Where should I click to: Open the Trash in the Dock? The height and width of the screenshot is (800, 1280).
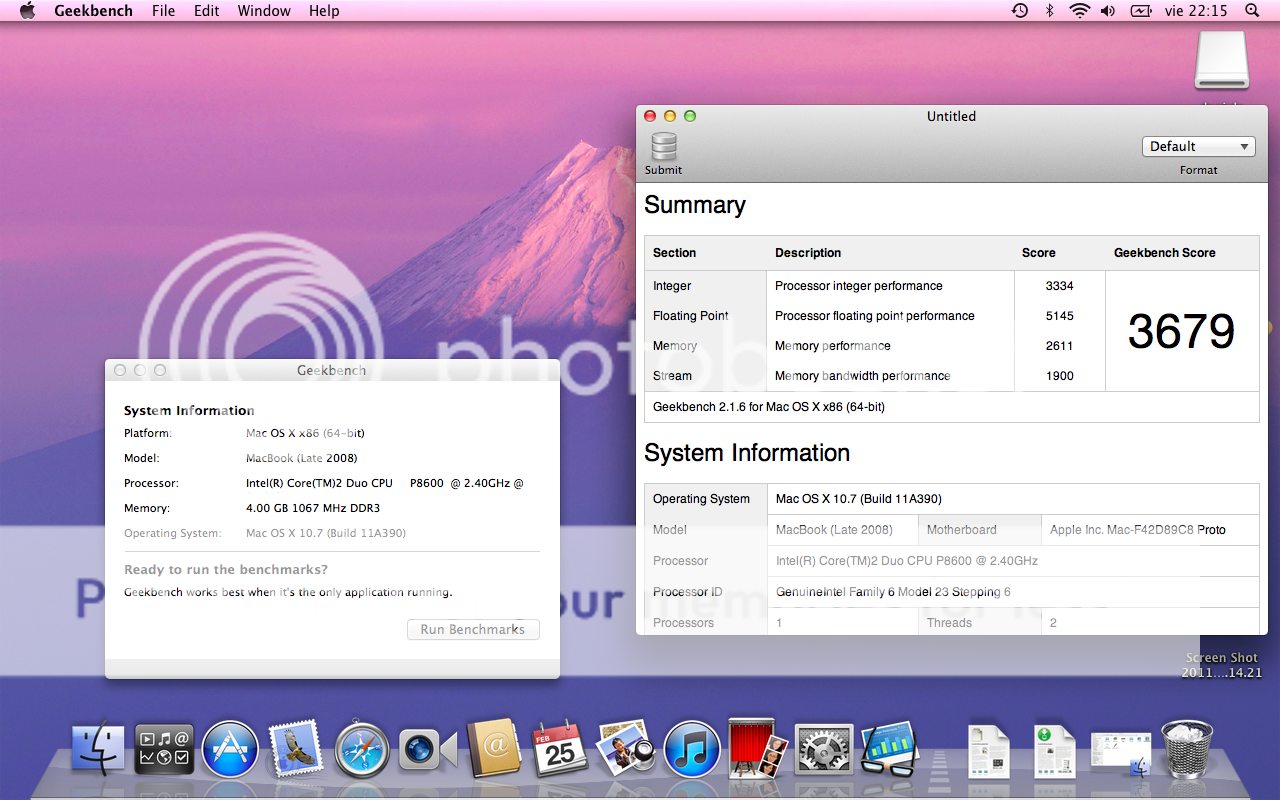[1187, 749]
